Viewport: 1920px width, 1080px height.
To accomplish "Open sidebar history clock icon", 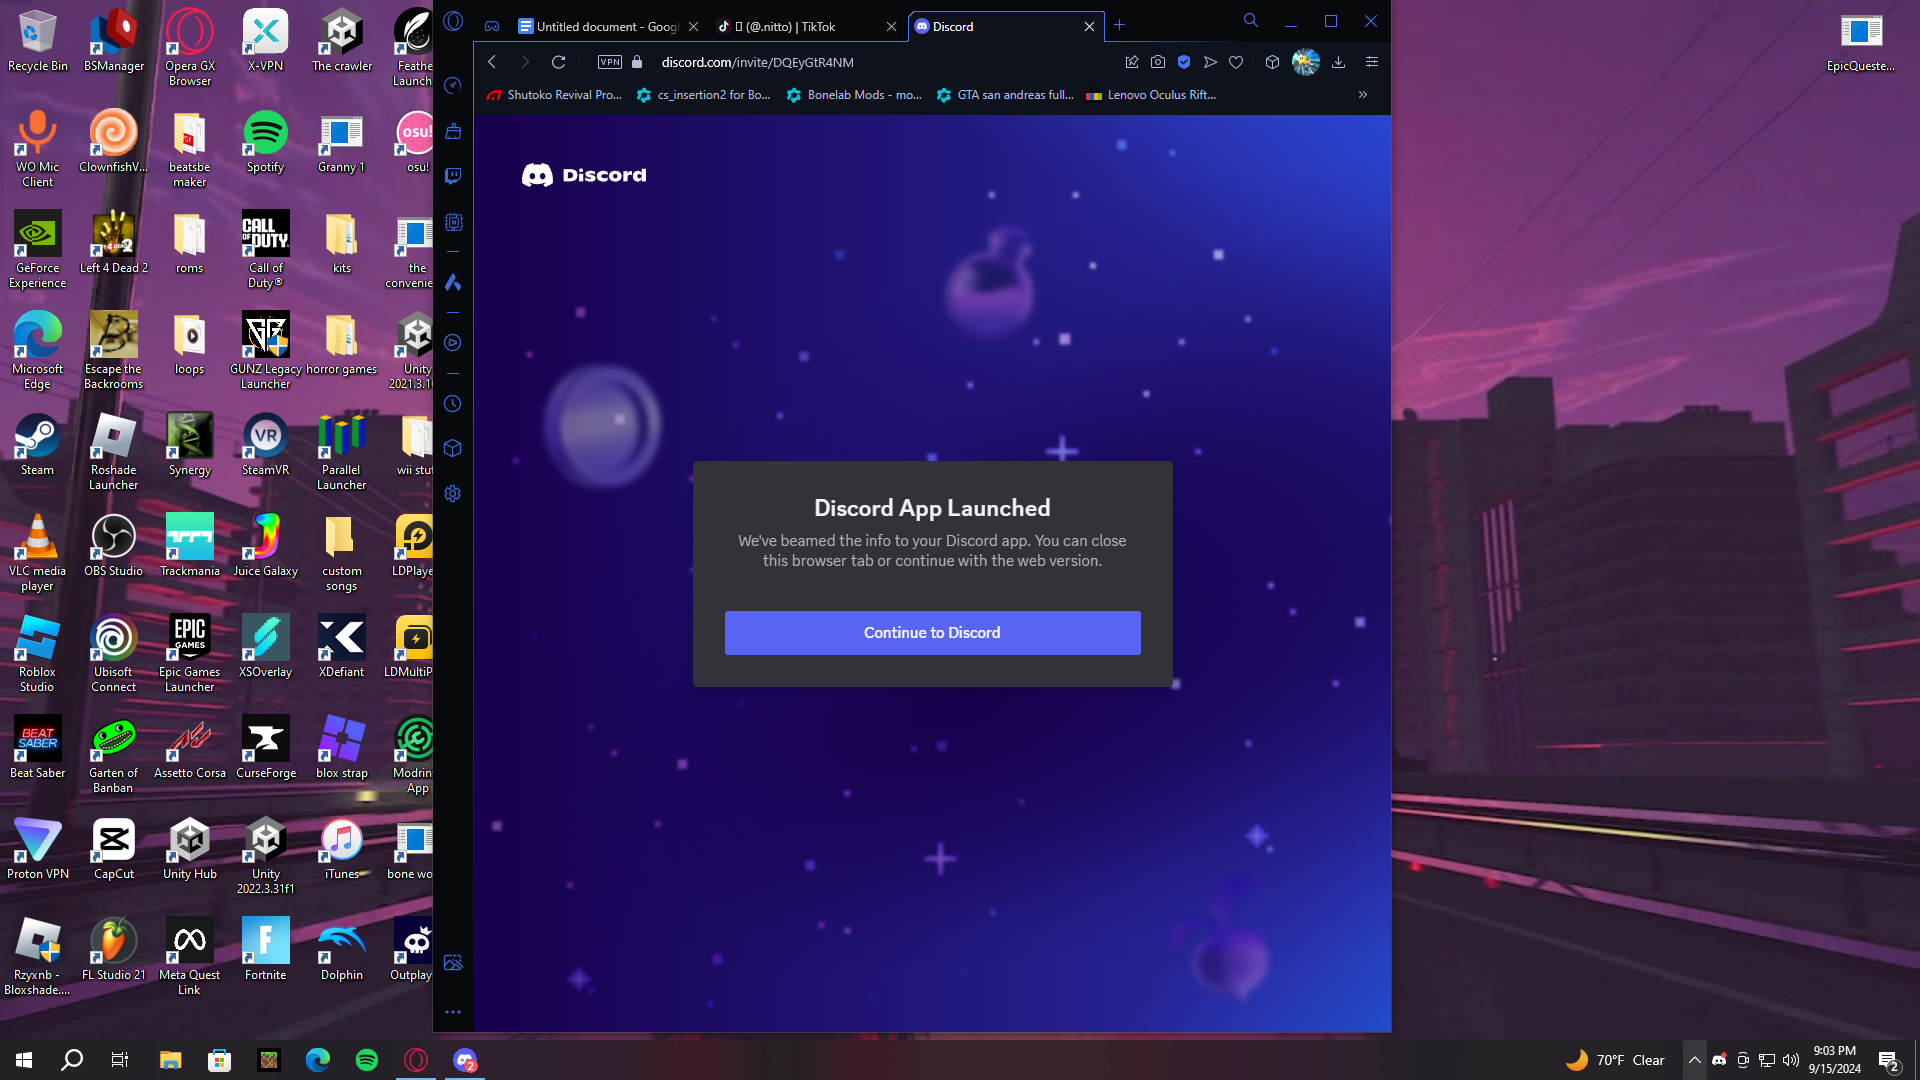I will pos(453,404).
